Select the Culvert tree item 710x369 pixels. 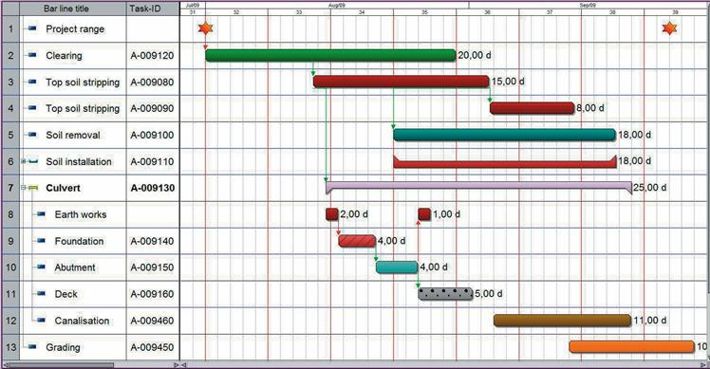pyautogui.click(x=63, y=188)
